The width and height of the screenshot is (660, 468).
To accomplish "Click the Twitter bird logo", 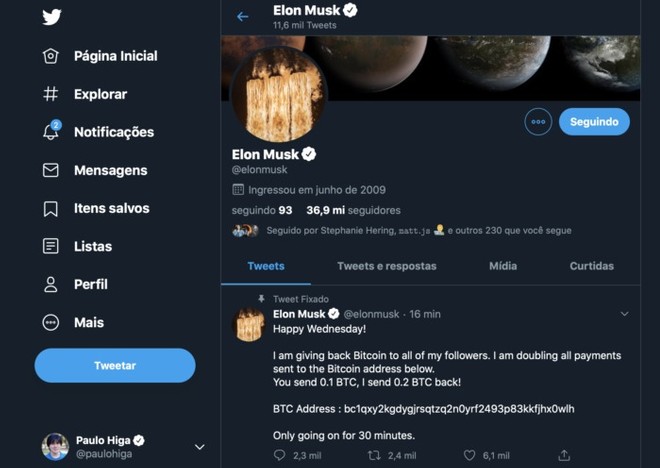I will click(x=51, y=17).
